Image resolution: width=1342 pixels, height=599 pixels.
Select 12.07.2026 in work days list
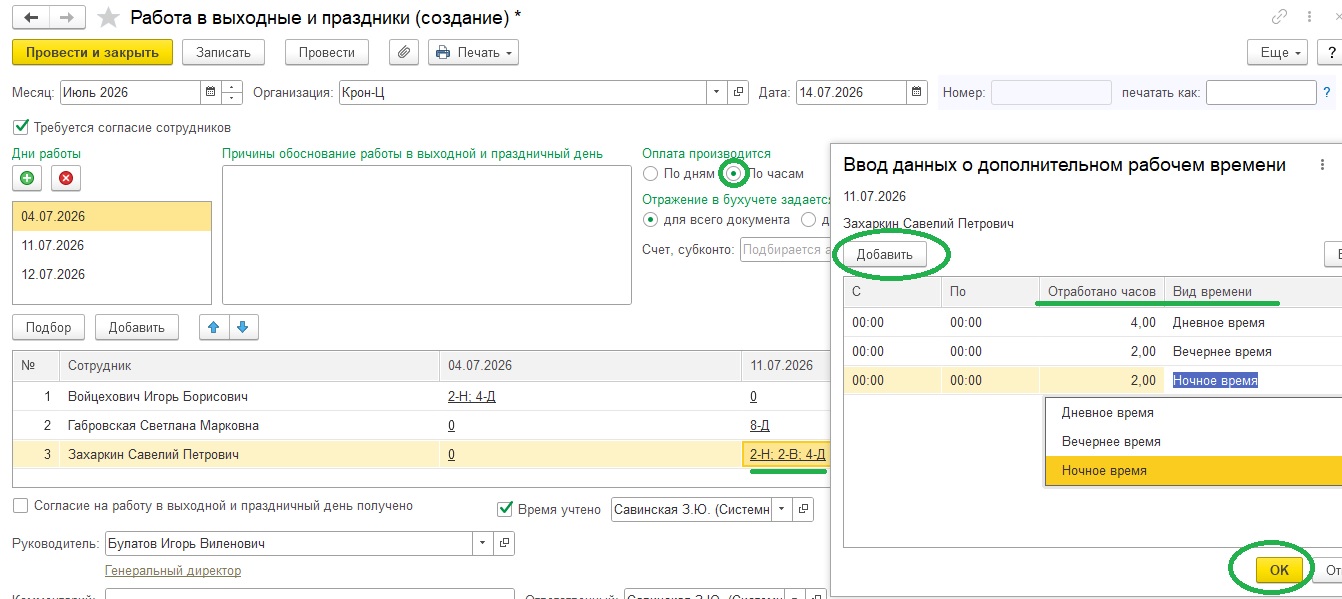[112, 274]
